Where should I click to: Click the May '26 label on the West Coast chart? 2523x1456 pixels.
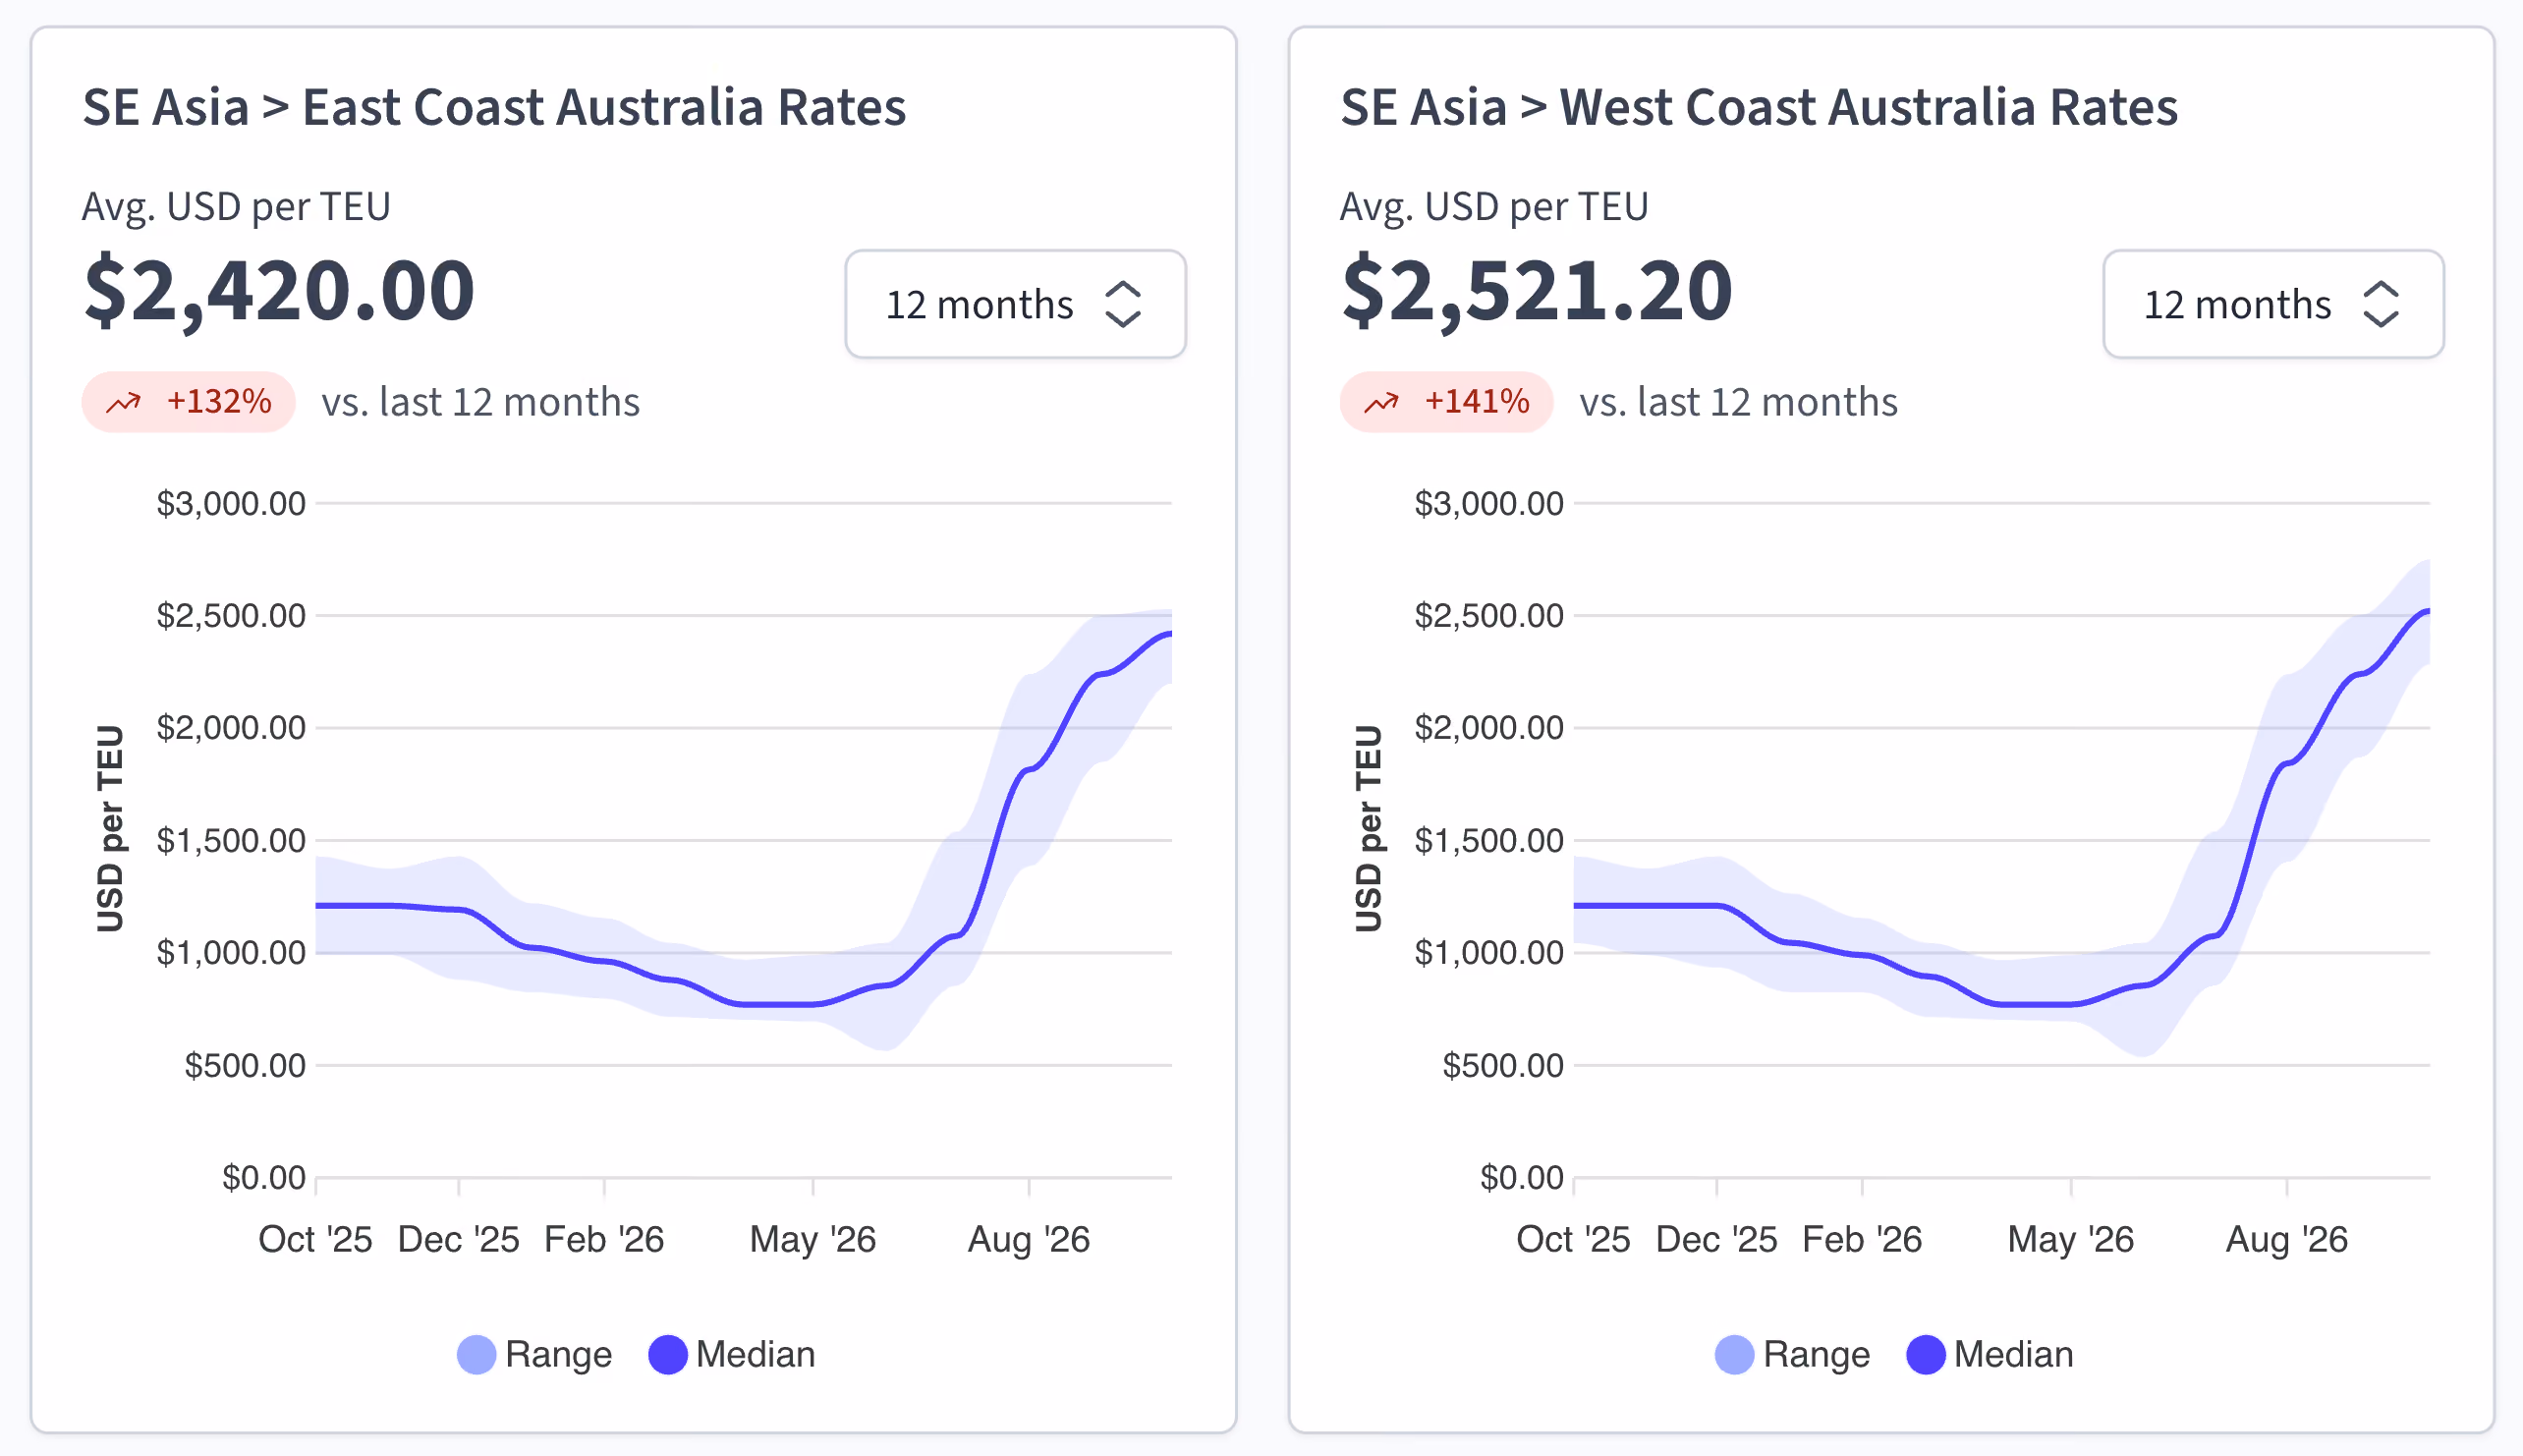pos(2071,1240)
